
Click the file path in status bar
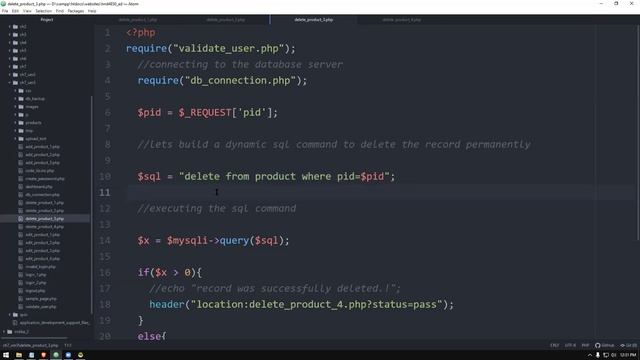tap(31, 345)
